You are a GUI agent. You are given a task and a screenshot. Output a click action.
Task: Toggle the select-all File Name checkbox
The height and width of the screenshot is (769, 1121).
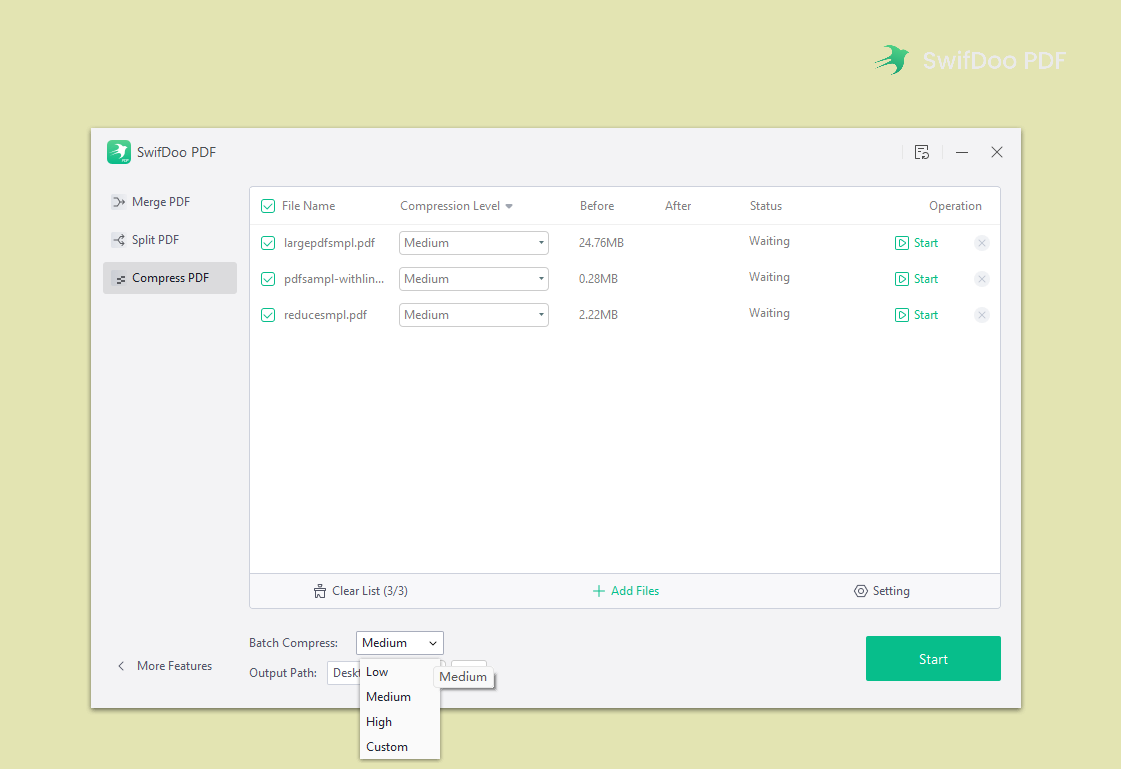[x=268, y=207]
